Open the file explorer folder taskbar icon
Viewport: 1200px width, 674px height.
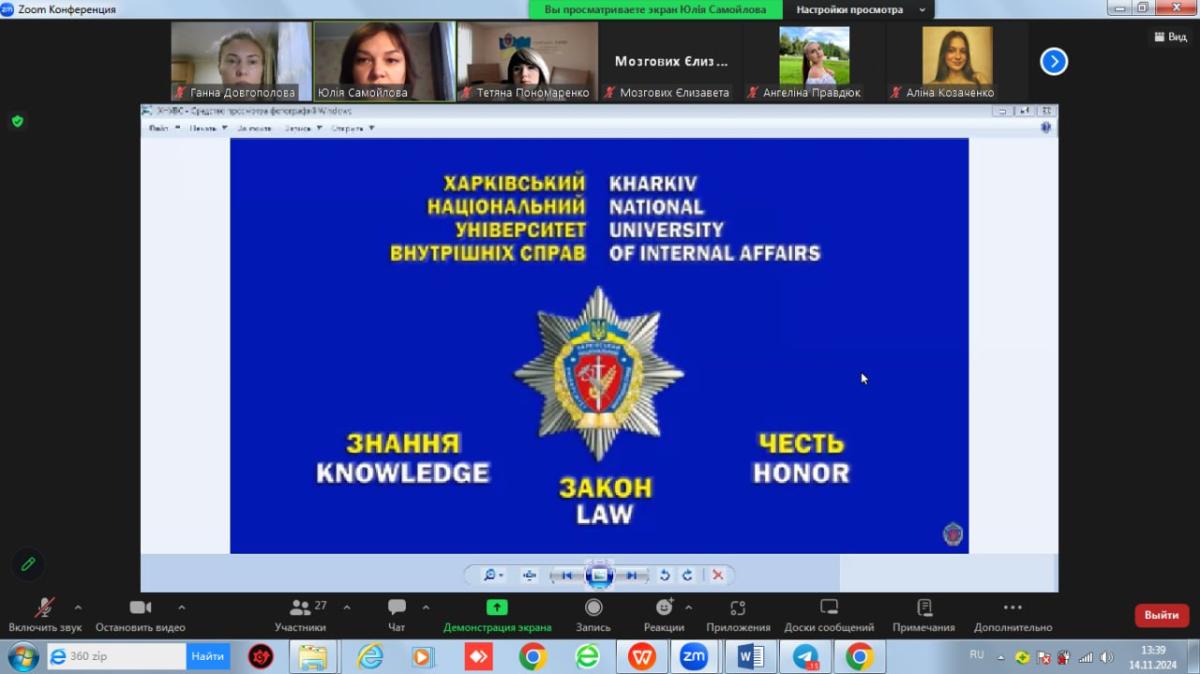[x=313, y=656]
